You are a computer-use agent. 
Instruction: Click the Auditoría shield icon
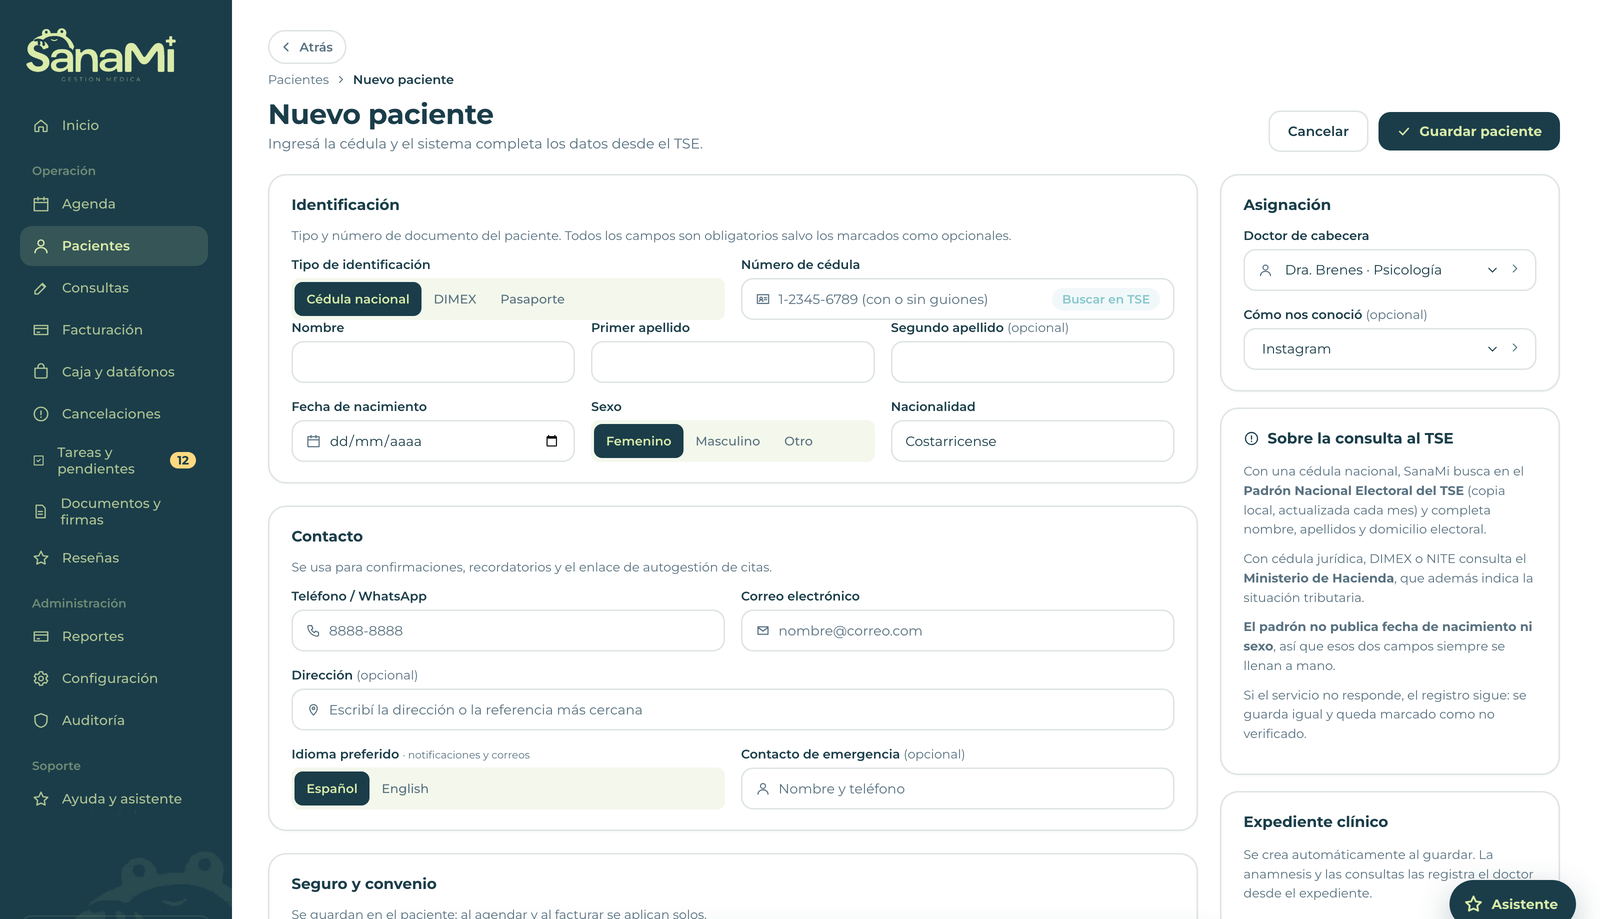point(41,720)
